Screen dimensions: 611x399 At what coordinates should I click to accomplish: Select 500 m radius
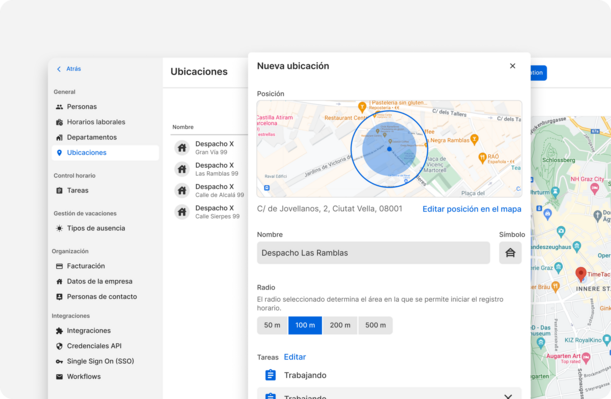[x=375, y=325]
